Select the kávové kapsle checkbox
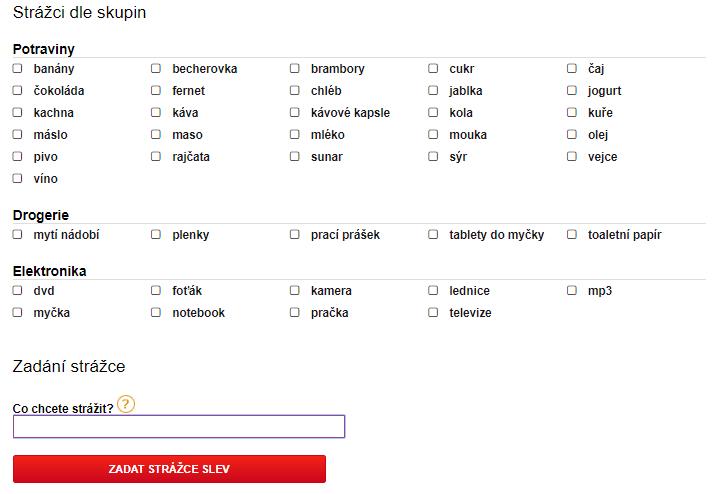Viewport: 727px width, 494px height. click(294, 112)
